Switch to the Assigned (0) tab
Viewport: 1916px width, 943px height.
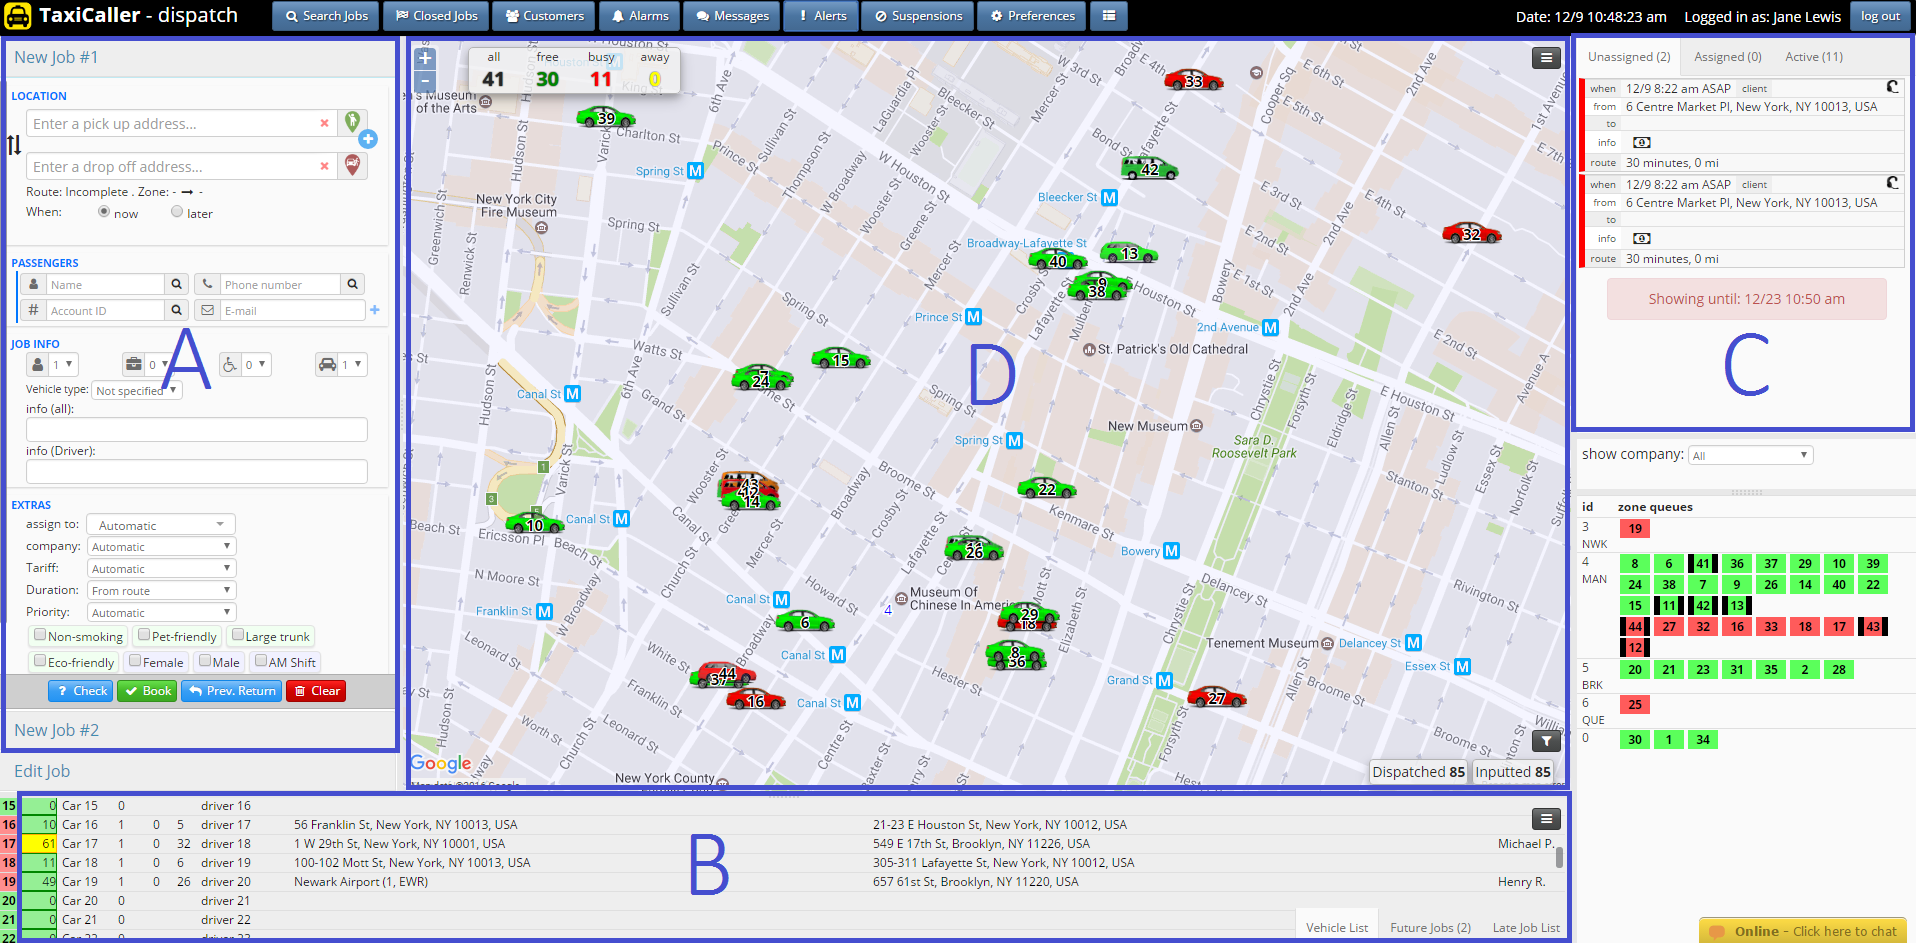click(x=1726, y=56)
